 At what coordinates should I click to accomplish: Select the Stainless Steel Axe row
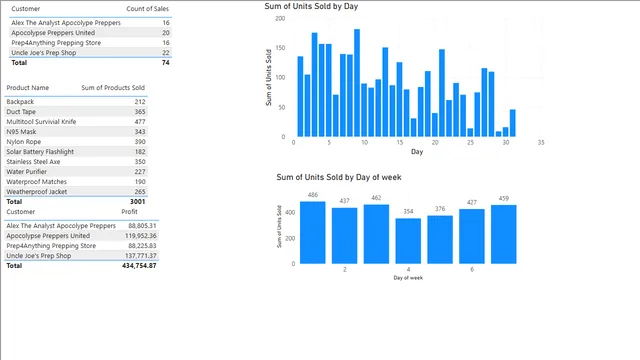click(76, 162)
